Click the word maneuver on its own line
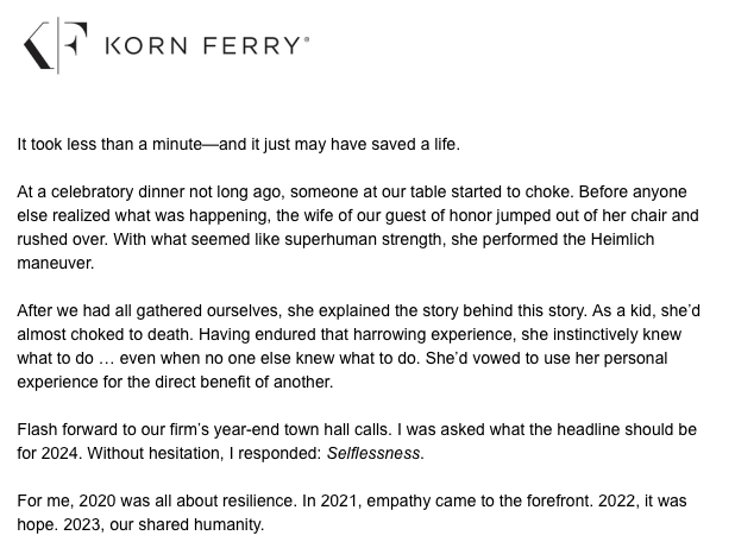The image size is (736, 548). point(54,263)
